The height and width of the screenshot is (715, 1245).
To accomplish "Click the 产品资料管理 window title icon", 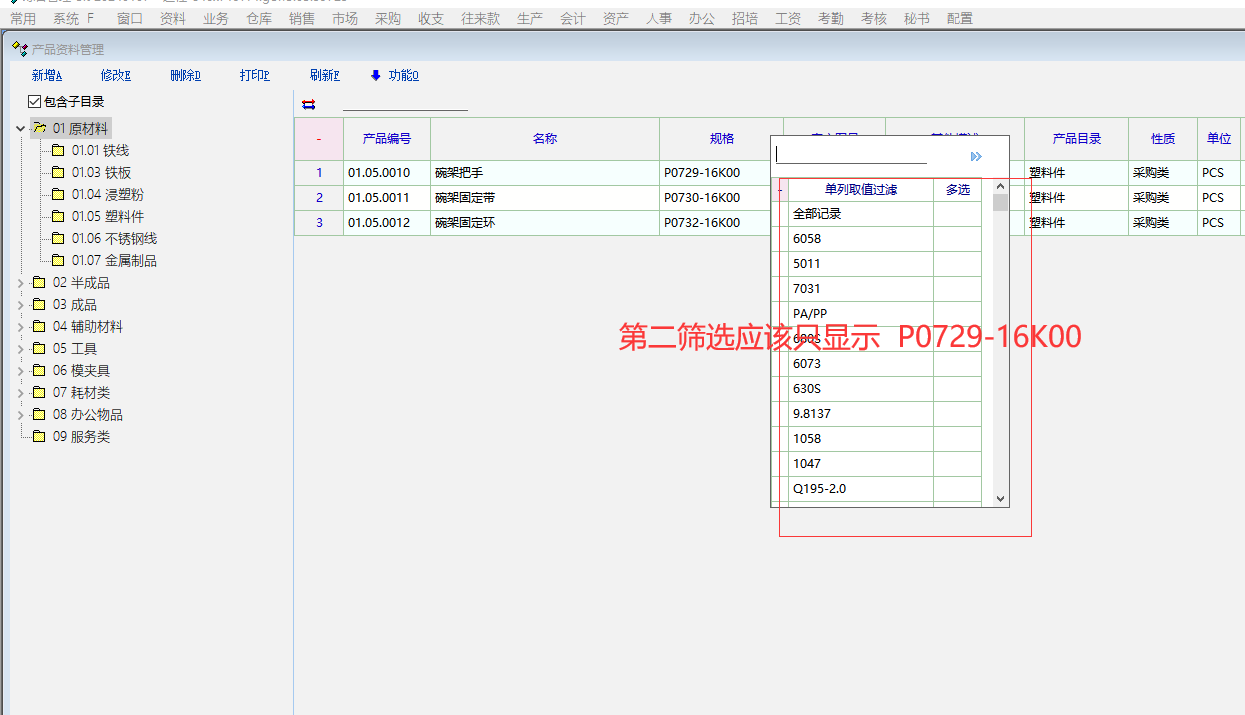I will (x=19, y=49).
